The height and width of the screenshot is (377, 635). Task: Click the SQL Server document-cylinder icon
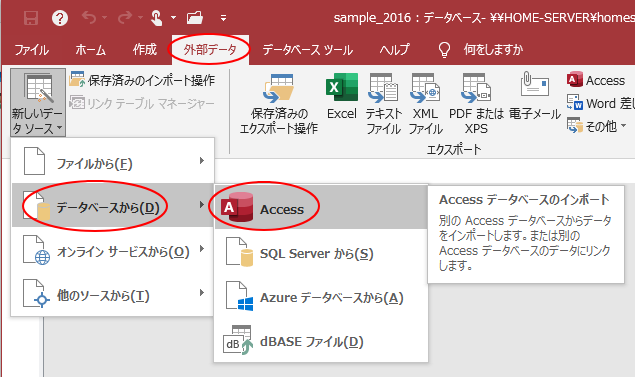tap(239, 251)
